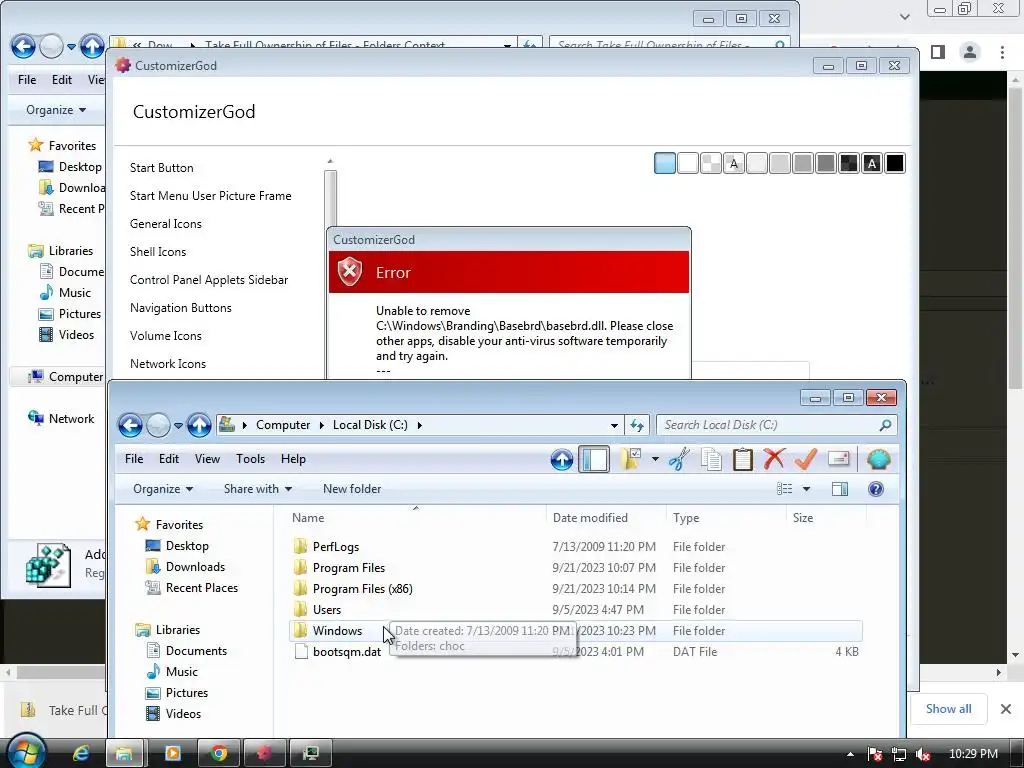Click Network in the back Explorer window
Viewport: 1024px width, 768px height.
(x=71, y=419)
